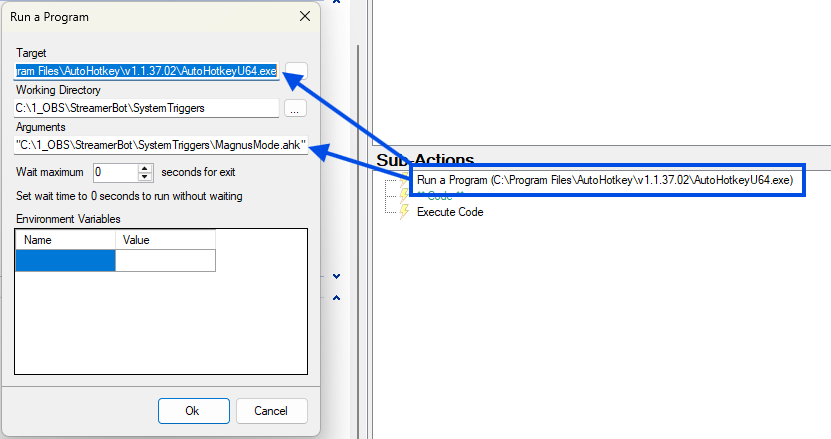Confirm the dialog with Ok

[x=194, y=411]
